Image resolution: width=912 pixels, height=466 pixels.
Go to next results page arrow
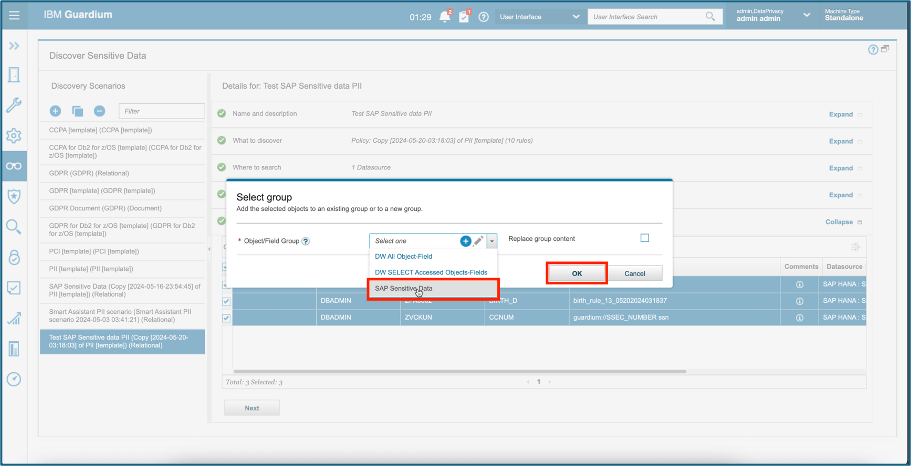pyautogui.click(x=550, y=382)
